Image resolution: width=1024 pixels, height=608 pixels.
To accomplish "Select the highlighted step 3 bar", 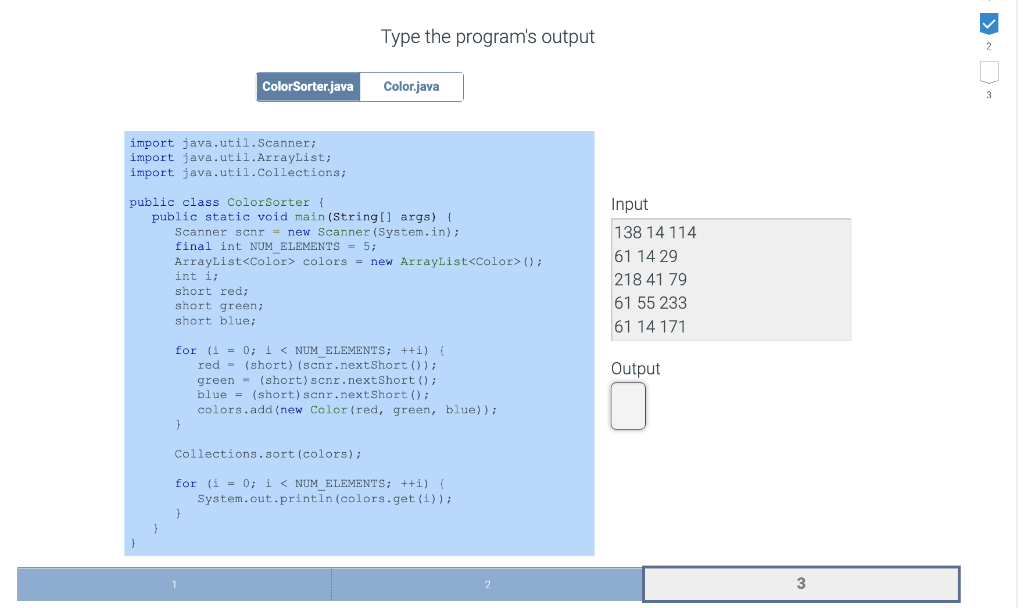I will pos(801,584).
